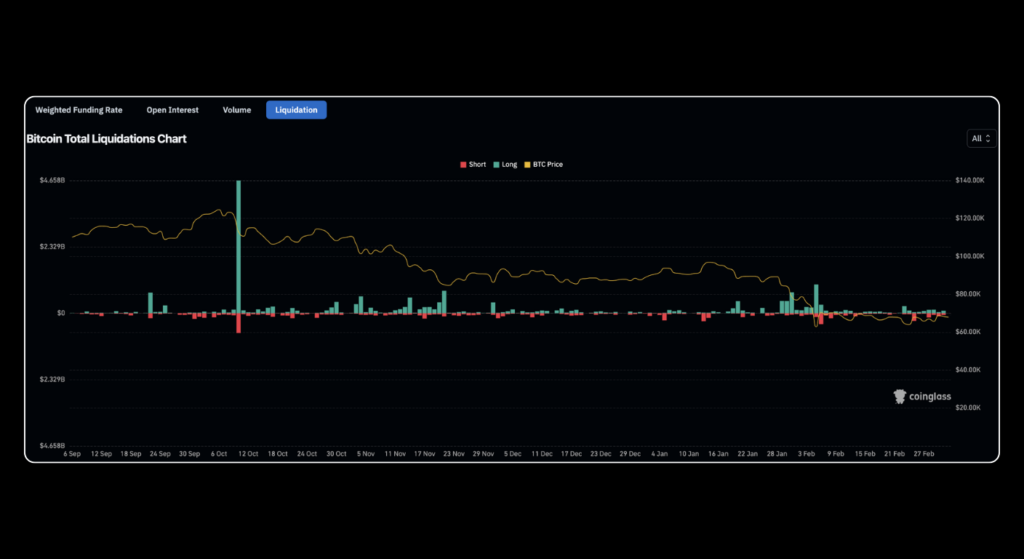Click the 4 Jan date label
Image resolution: width=1024 pixels, height=559 pixels.
pos(660,453)
